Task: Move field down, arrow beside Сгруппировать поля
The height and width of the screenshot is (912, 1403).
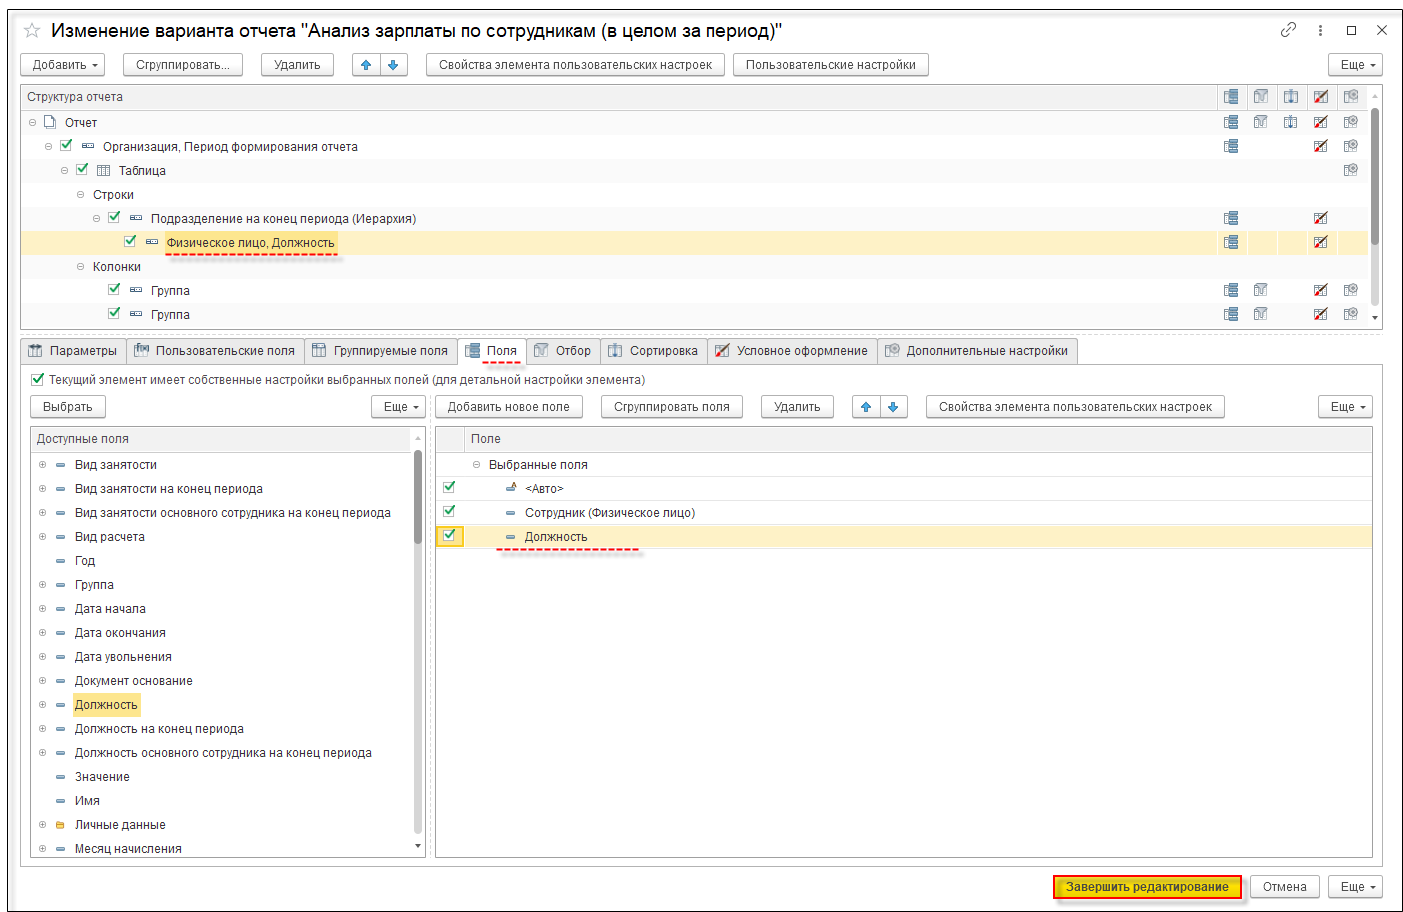Action: (893, 407)
